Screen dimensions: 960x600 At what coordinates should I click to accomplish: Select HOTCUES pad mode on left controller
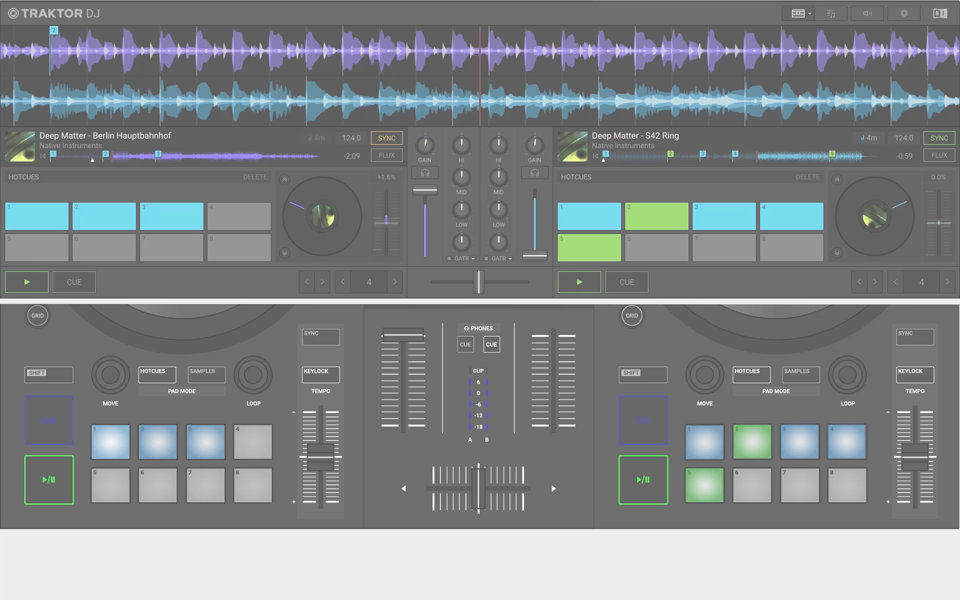pos(156,374)
